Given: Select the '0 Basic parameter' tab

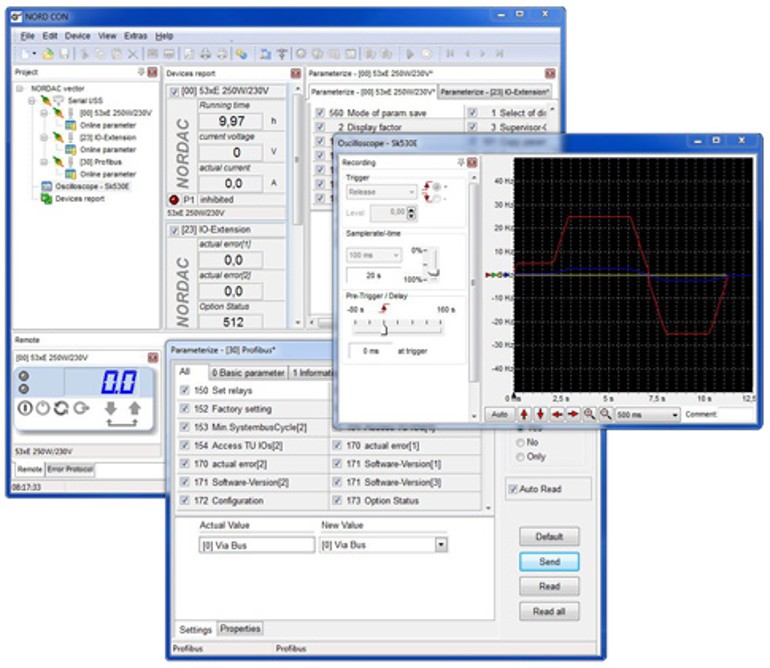Looking at the screenshot, I should 248,373.
